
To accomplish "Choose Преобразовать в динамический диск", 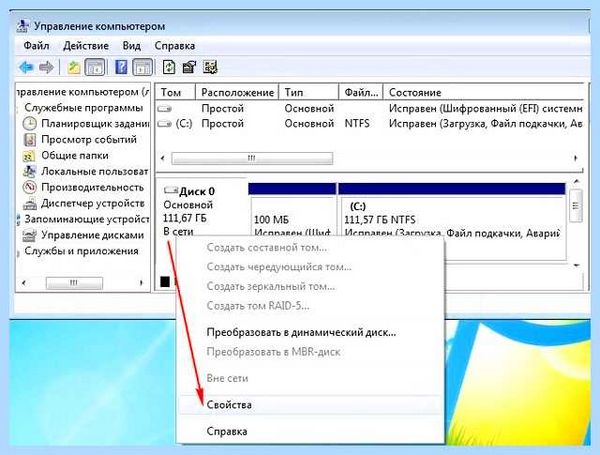I will [310, 332].
